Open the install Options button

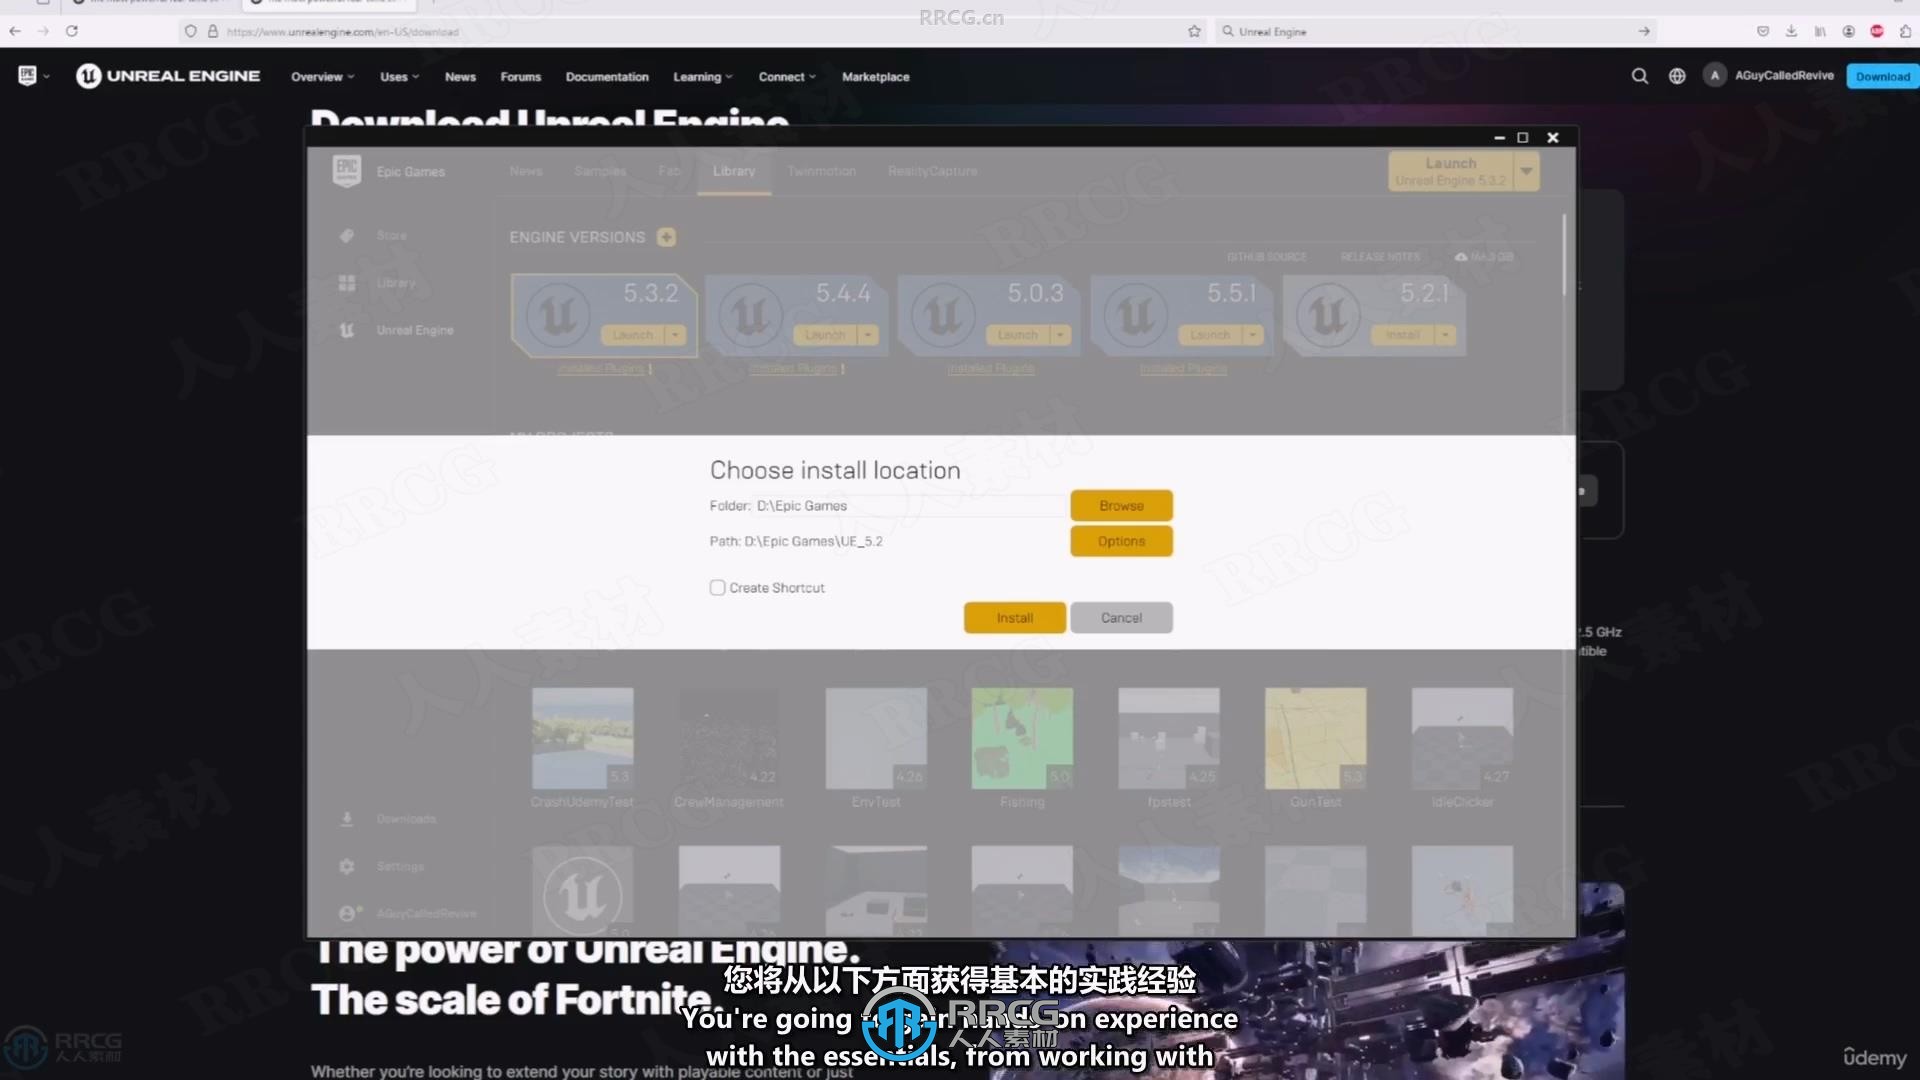point(1121,541)
